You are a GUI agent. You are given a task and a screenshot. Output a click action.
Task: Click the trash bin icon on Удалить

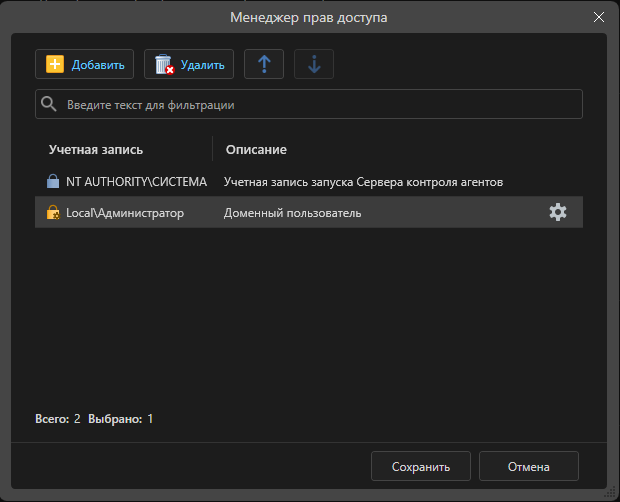164,65
